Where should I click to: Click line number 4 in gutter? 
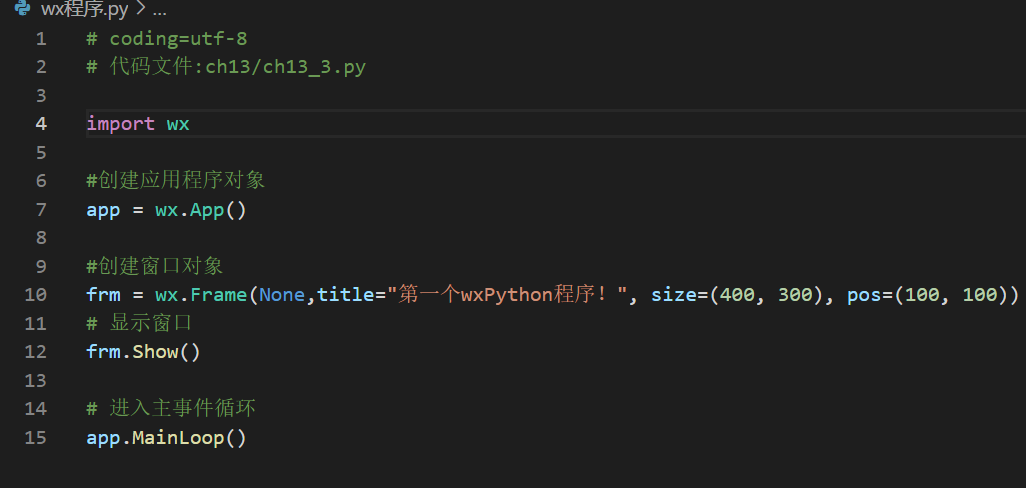[41, 124]
